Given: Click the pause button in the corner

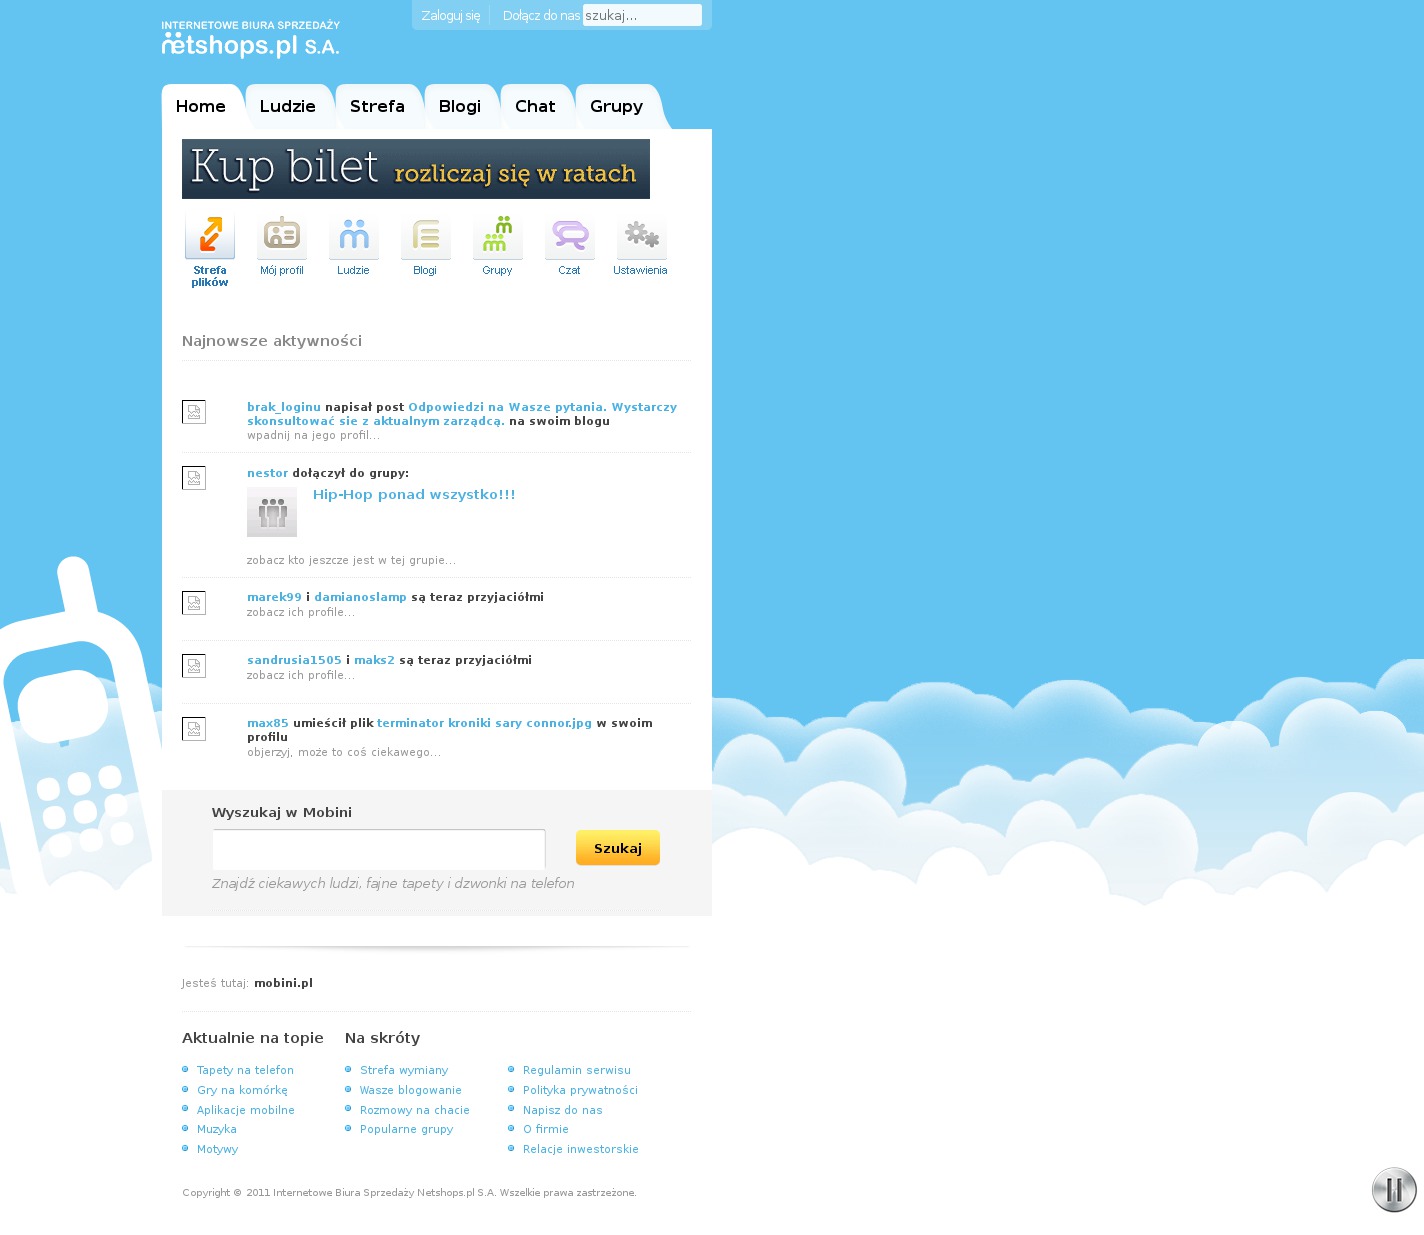Looking at the screenshot, I should (x=1394, y=1190).
